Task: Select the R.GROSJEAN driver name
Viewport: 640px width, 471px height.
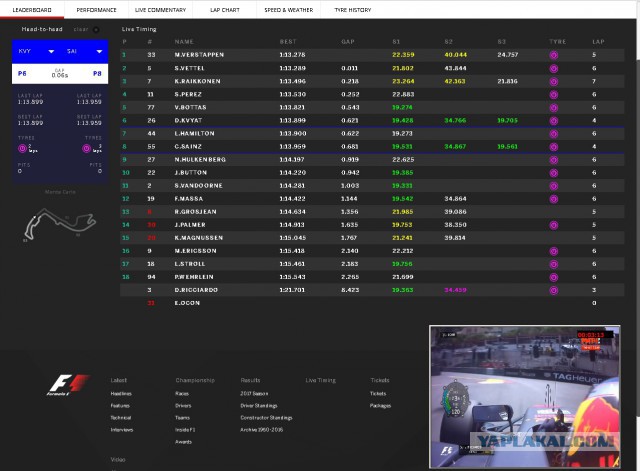Action: click(x=196, y=211)
